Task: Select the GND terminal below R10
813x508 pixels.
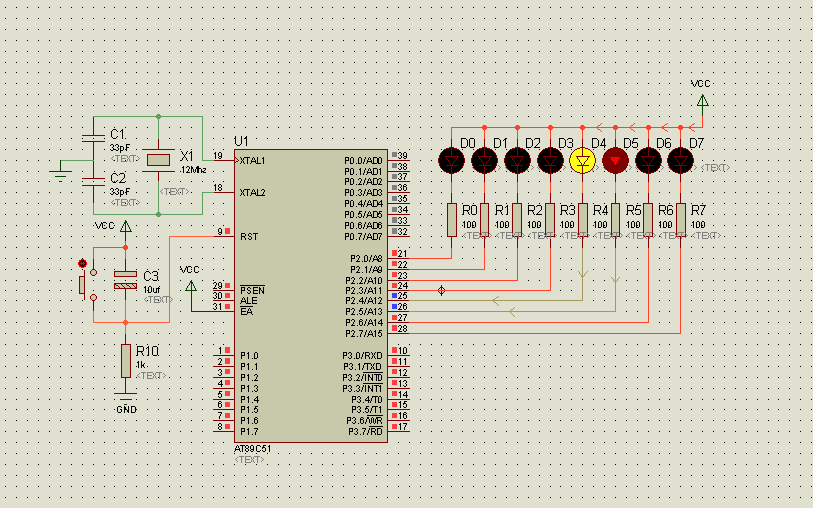Action: tap(125, 396)
